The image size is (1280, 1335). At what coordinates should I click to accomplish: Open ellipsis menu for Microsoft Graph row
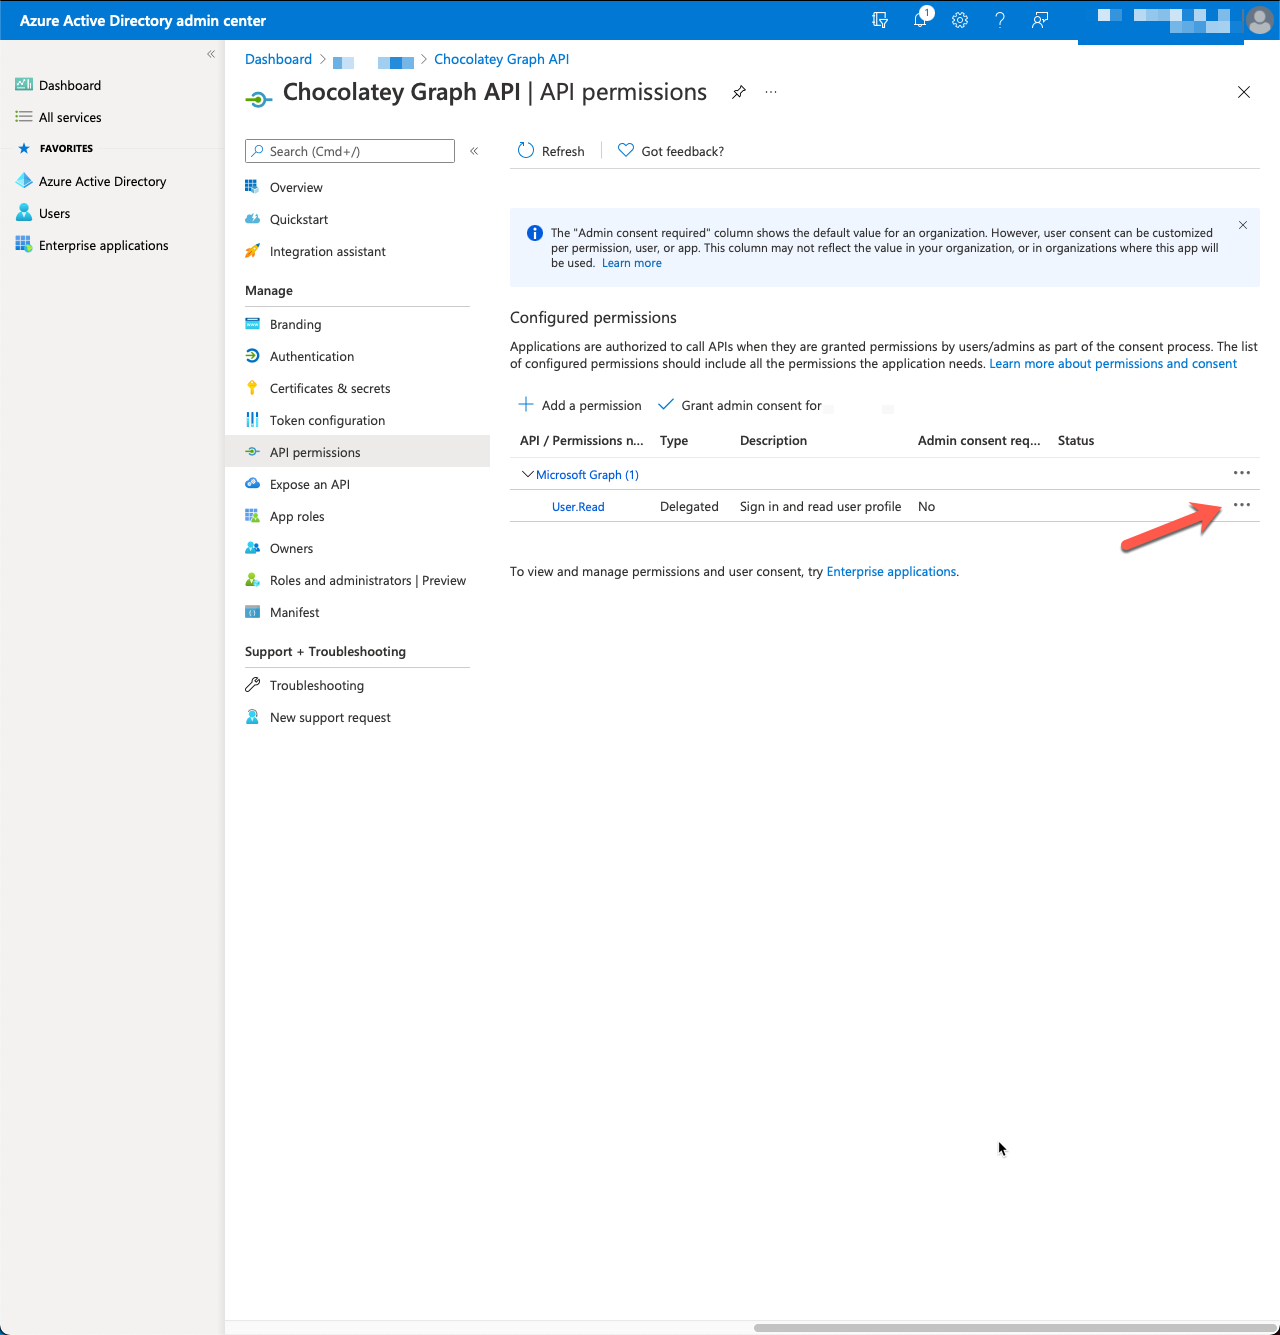1242,473
